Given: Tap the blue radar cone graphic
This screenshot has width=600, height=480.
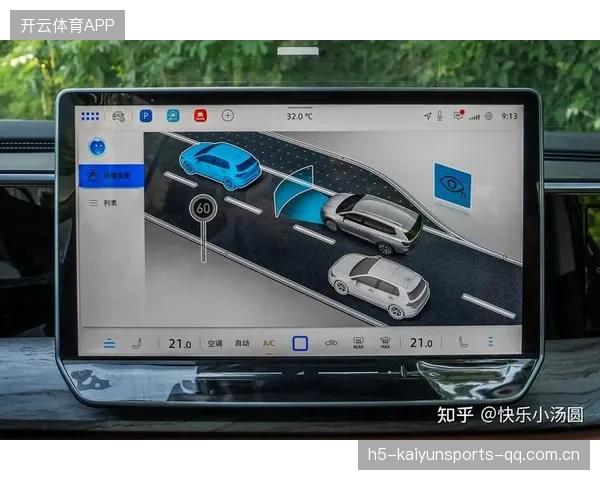Looking at the screenshot, I should (301, 195).
